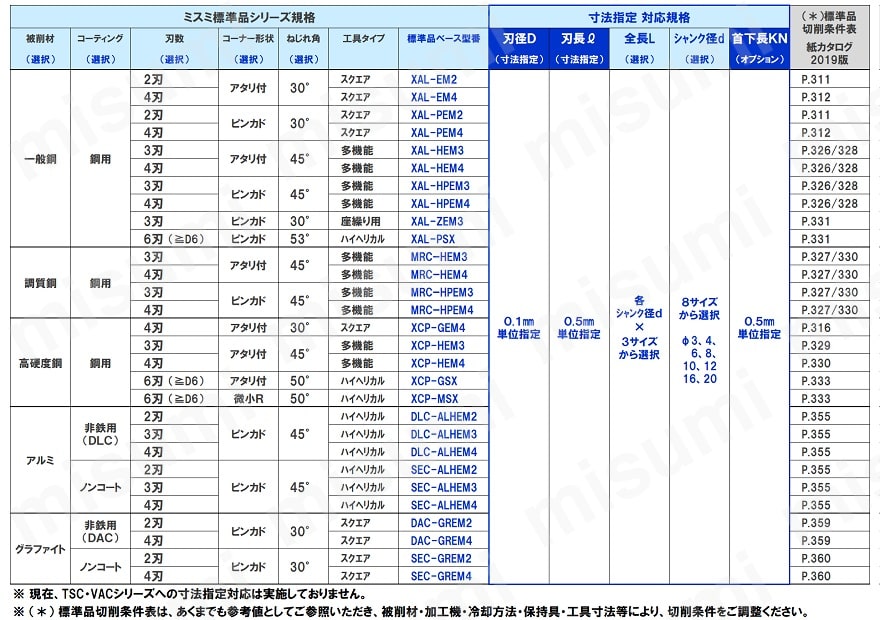
Task: Select DLC-ALHEM4 model cell
Action: tap(443, 453)
